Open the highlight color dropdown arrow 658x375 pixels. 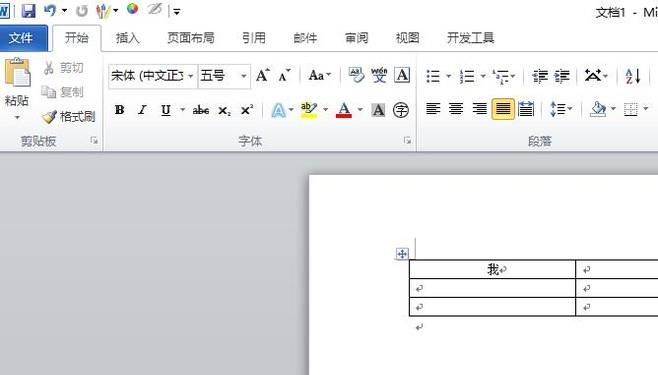(x=325, y=110)
